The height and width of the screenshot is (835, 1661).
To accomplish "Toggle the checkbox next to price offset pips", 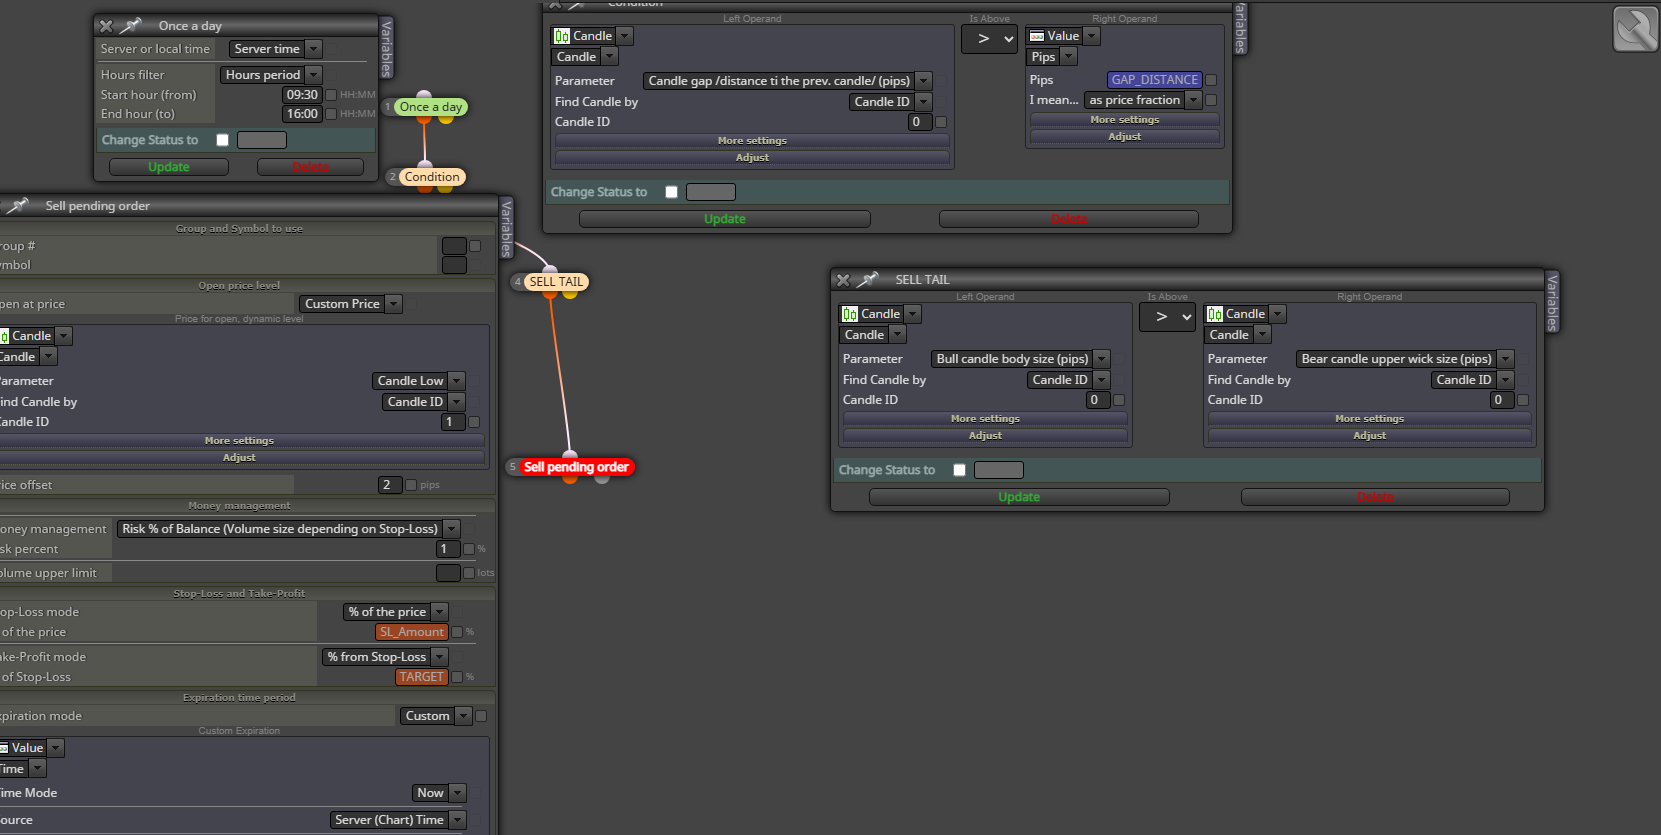I will 411,485.
